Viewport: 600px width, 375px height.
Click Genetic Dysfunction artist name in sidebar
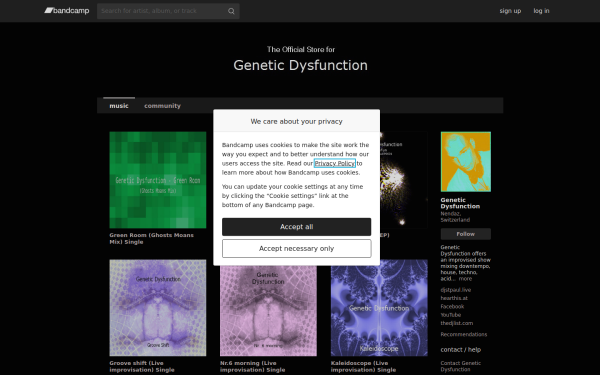tap(460, 203)
